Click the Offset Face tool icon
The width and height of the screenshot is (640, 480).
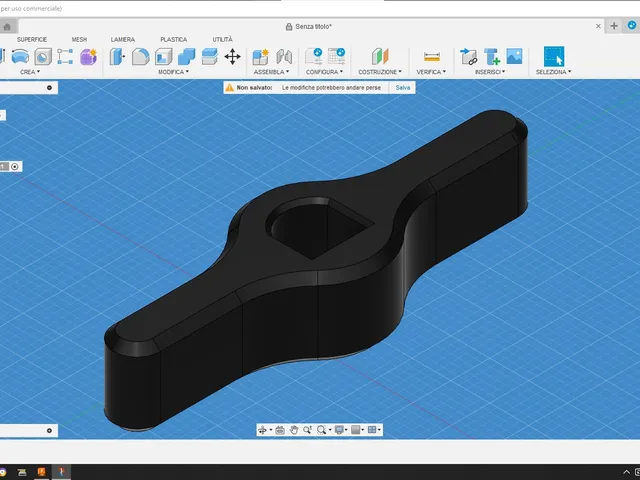click(209, 56)
